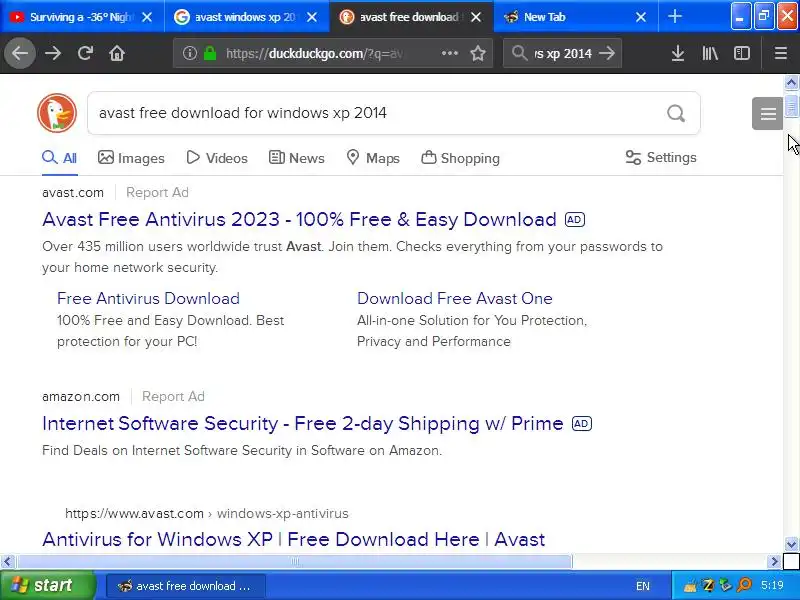Select the All results tab

pyautogui.click(x=60, y=158)
